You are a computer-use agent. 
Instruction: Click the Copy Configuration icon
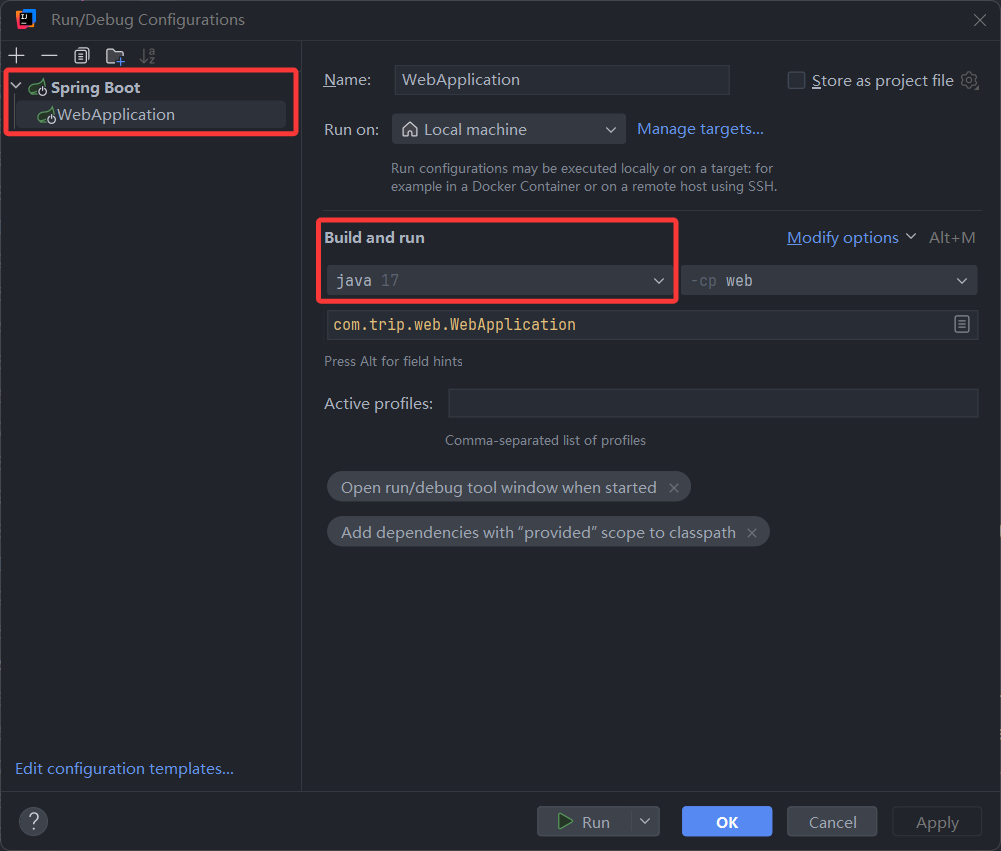pos(82,56)
